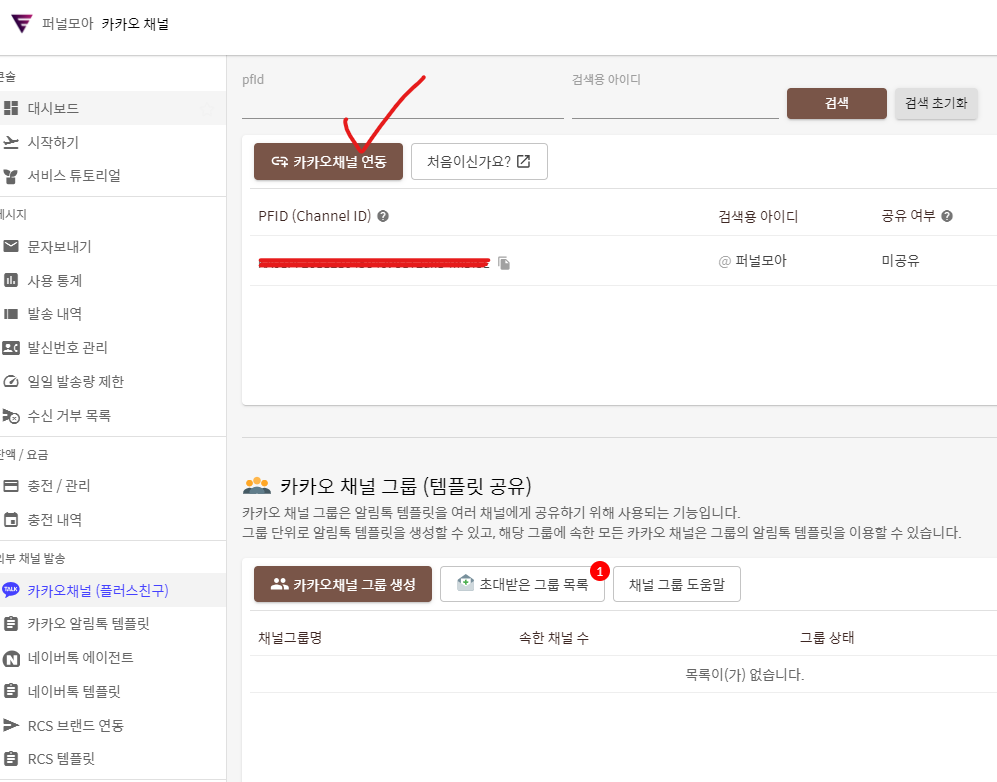This screenshot has width=997, height=782.
Task: Click the 그룹 상태 column header
Action: 827,638
